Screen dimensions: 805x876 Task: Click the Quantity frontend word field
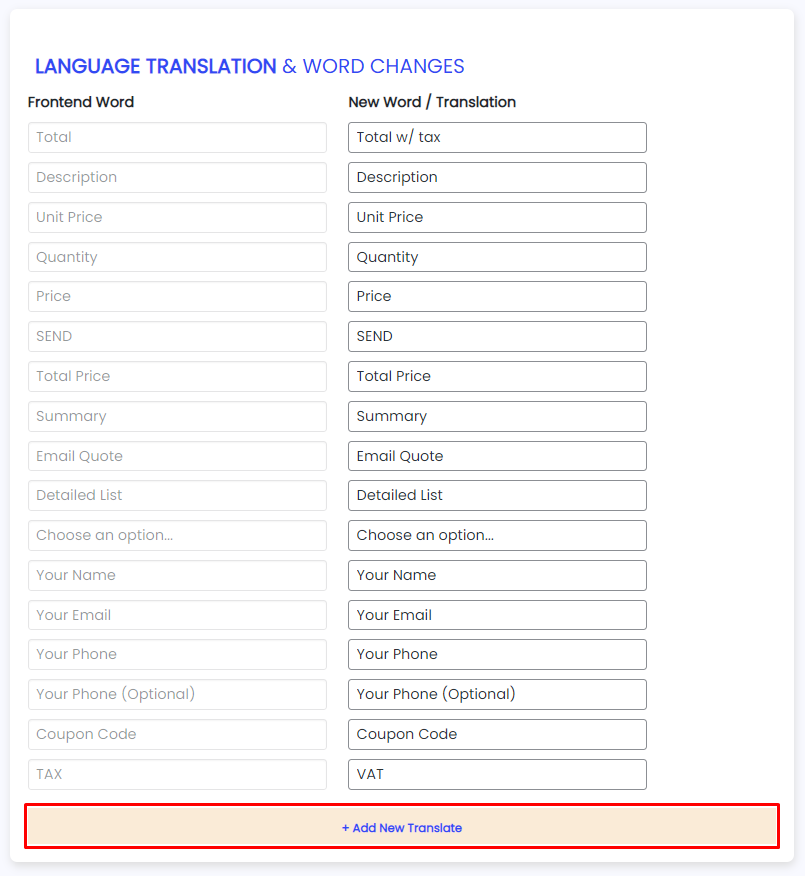[178, 257]
